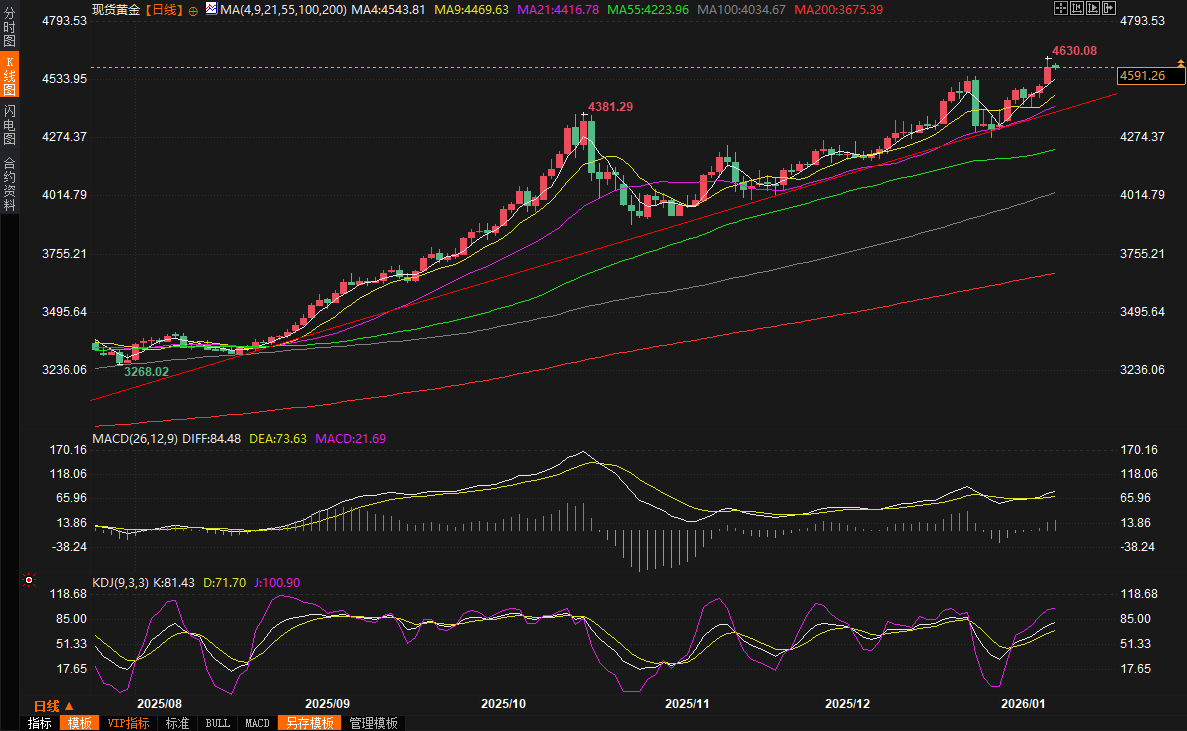This screenshot has width=1187, height=731.
Task: Click the MA indicator chart icon
Action: coord(211,9)
